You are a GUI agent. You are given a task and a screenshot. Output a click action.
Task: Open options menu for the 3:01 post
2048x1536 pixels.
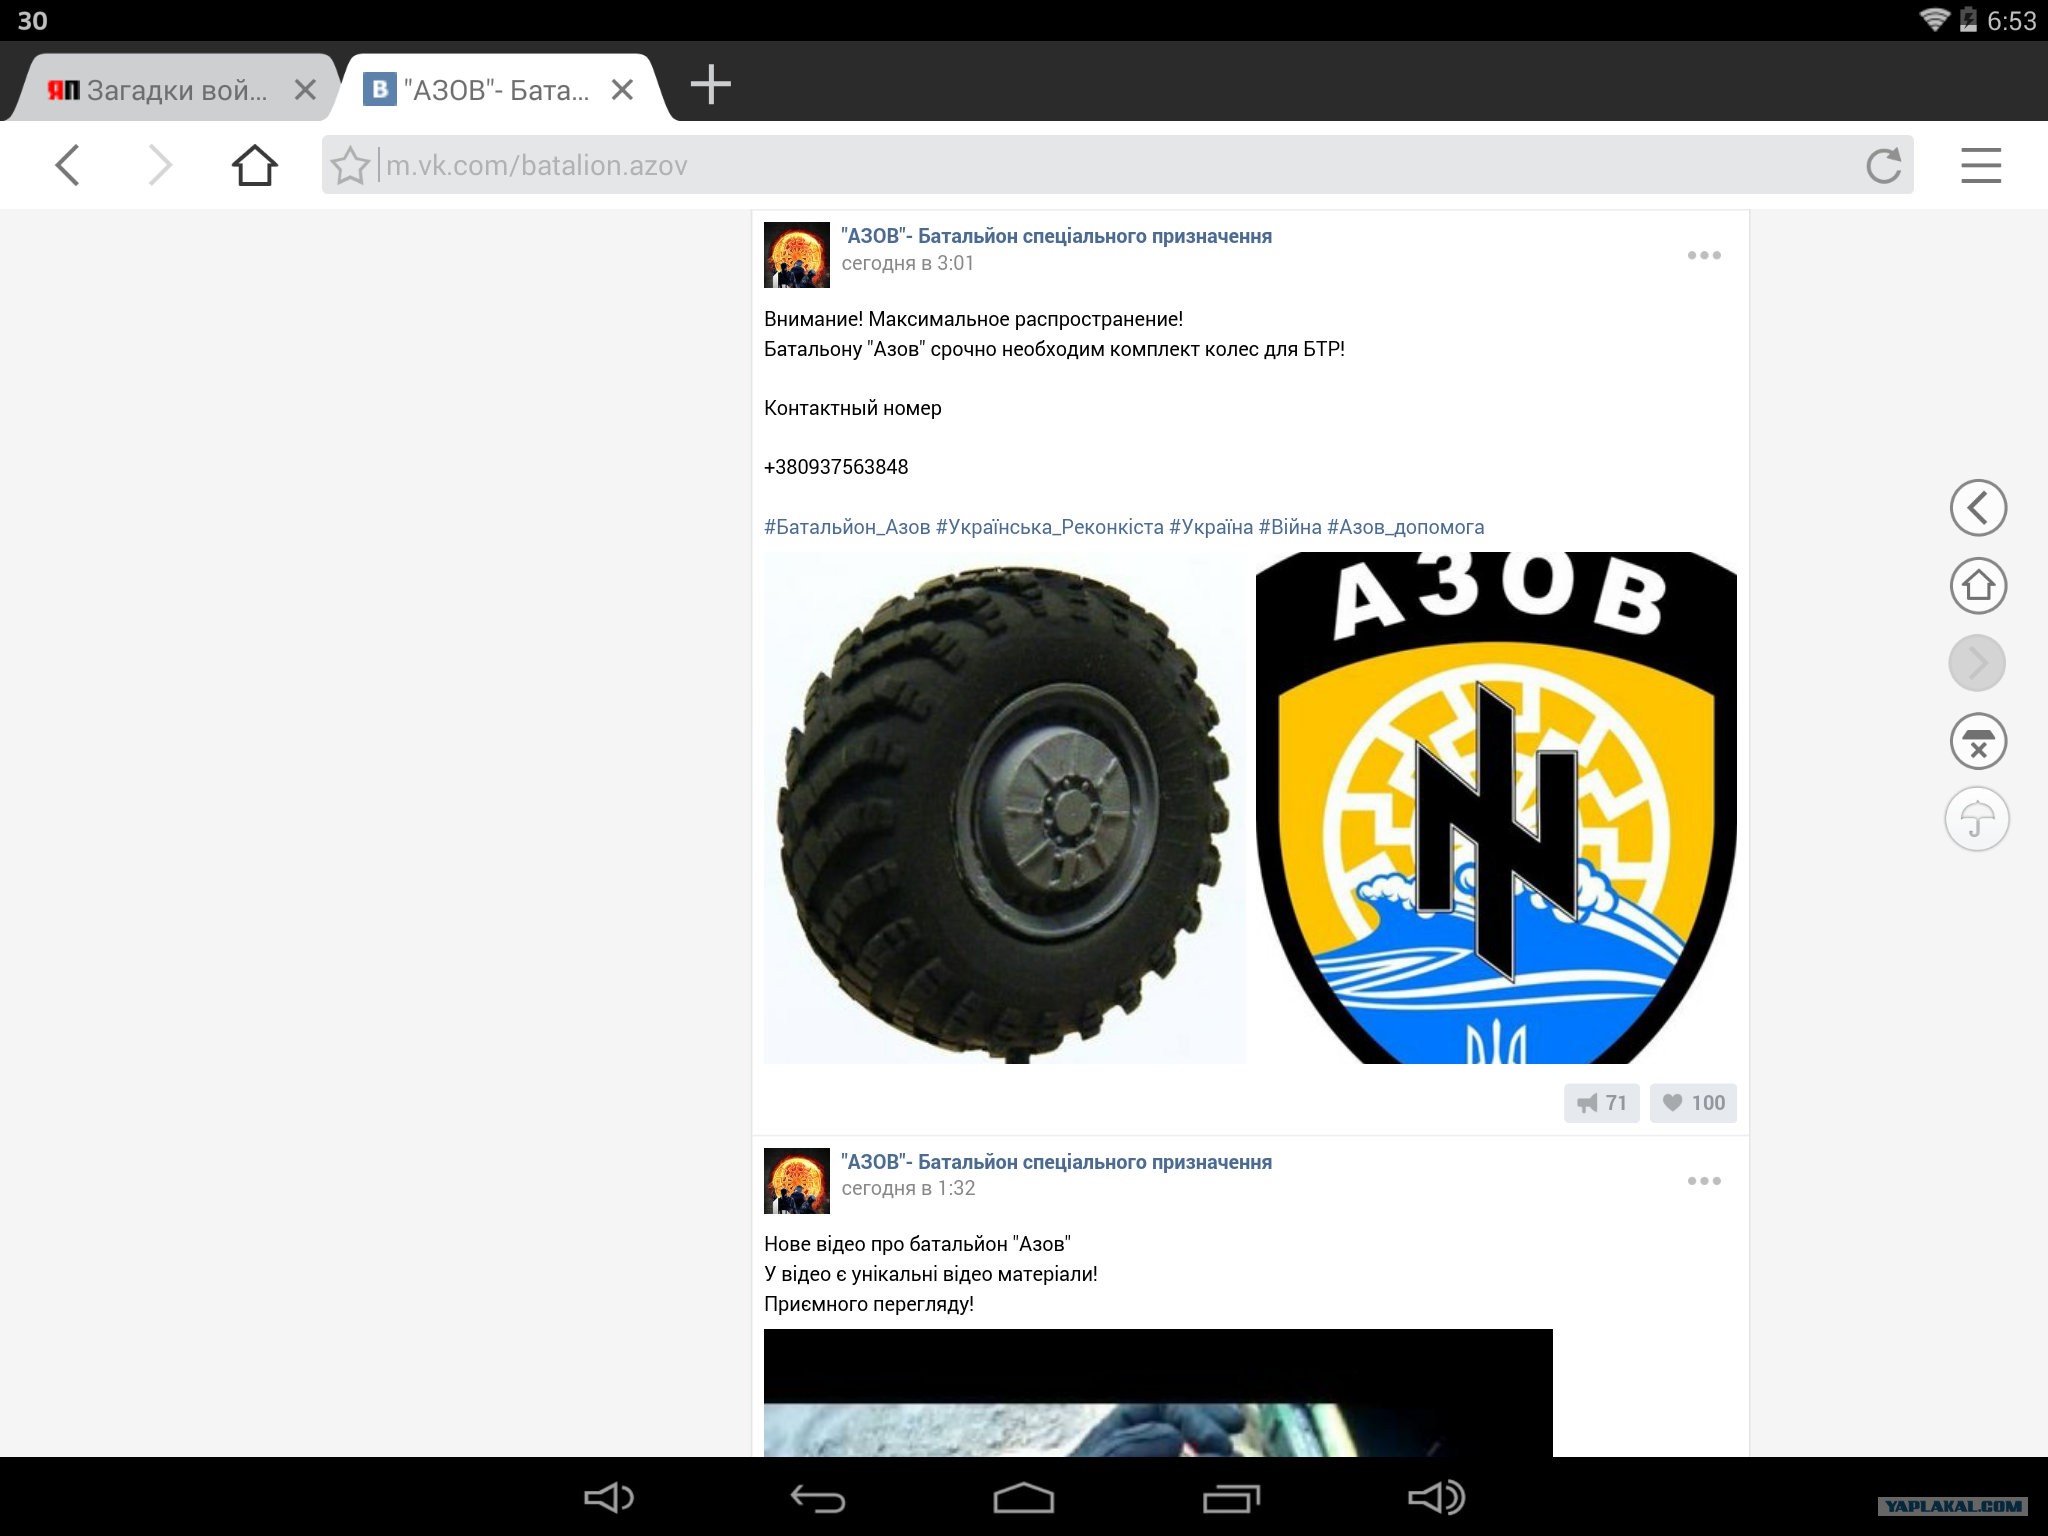coord(1704,255)
